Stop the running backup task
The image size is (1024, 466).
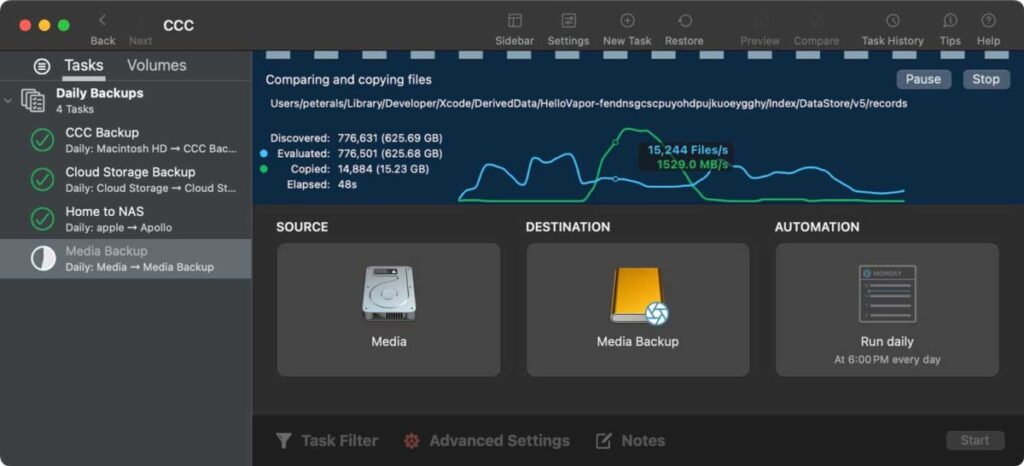pyautogui.click(x=985, y=79)
